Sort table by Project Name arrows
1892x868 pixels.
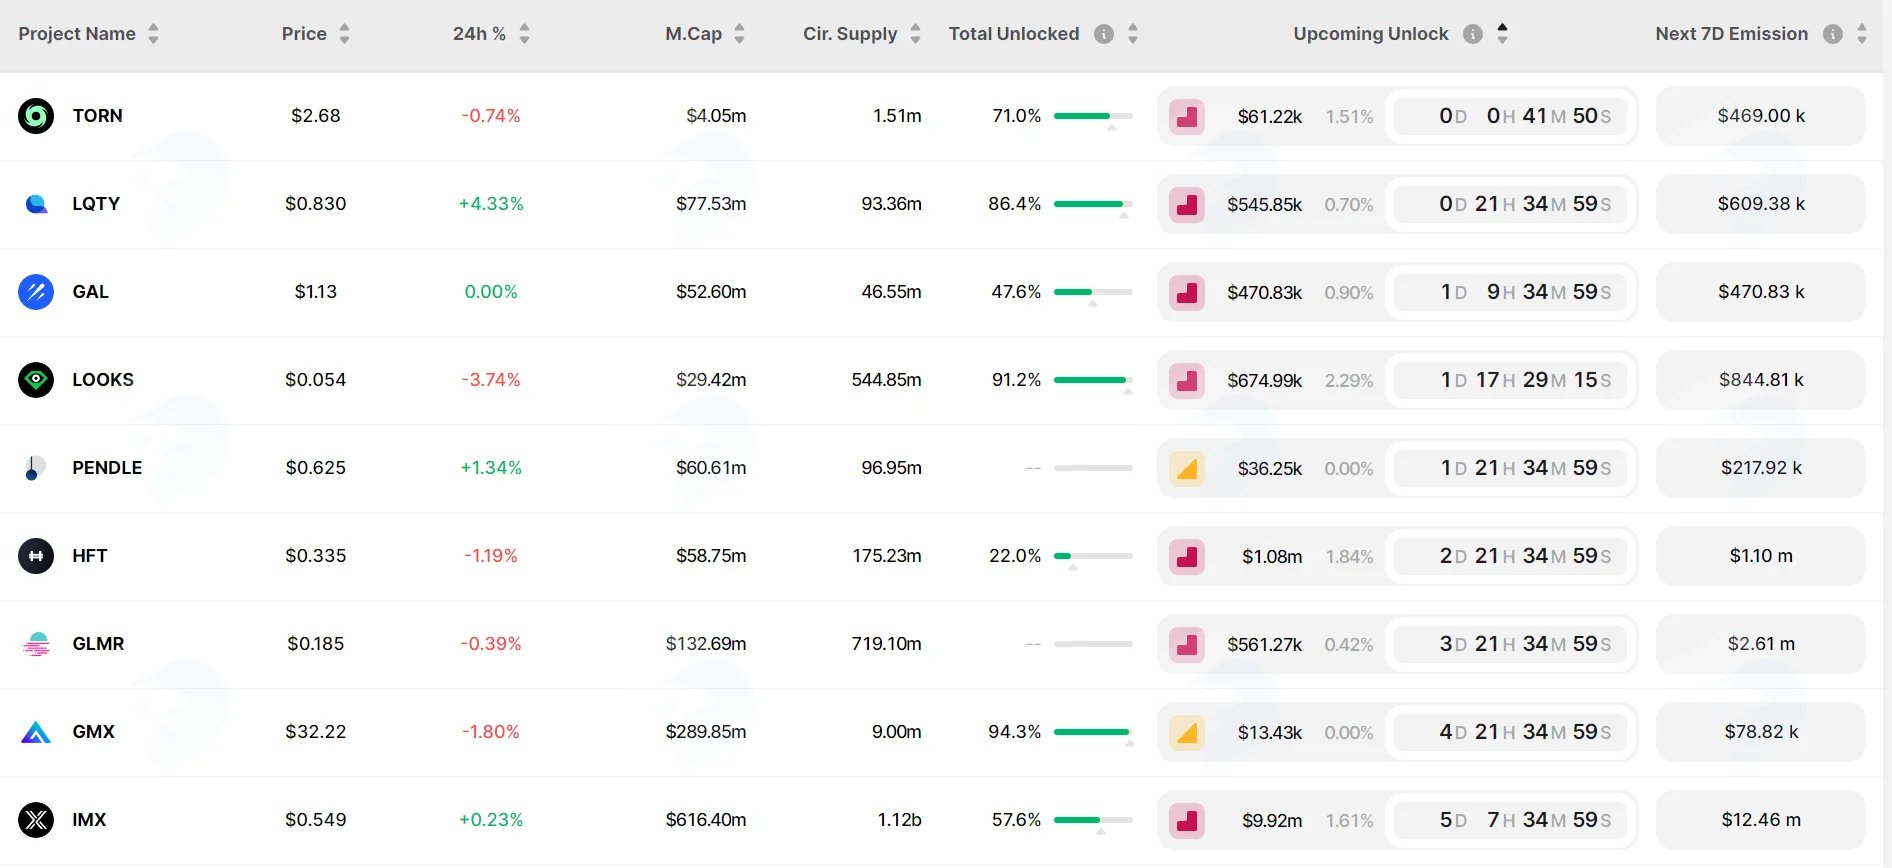point(153,34)
